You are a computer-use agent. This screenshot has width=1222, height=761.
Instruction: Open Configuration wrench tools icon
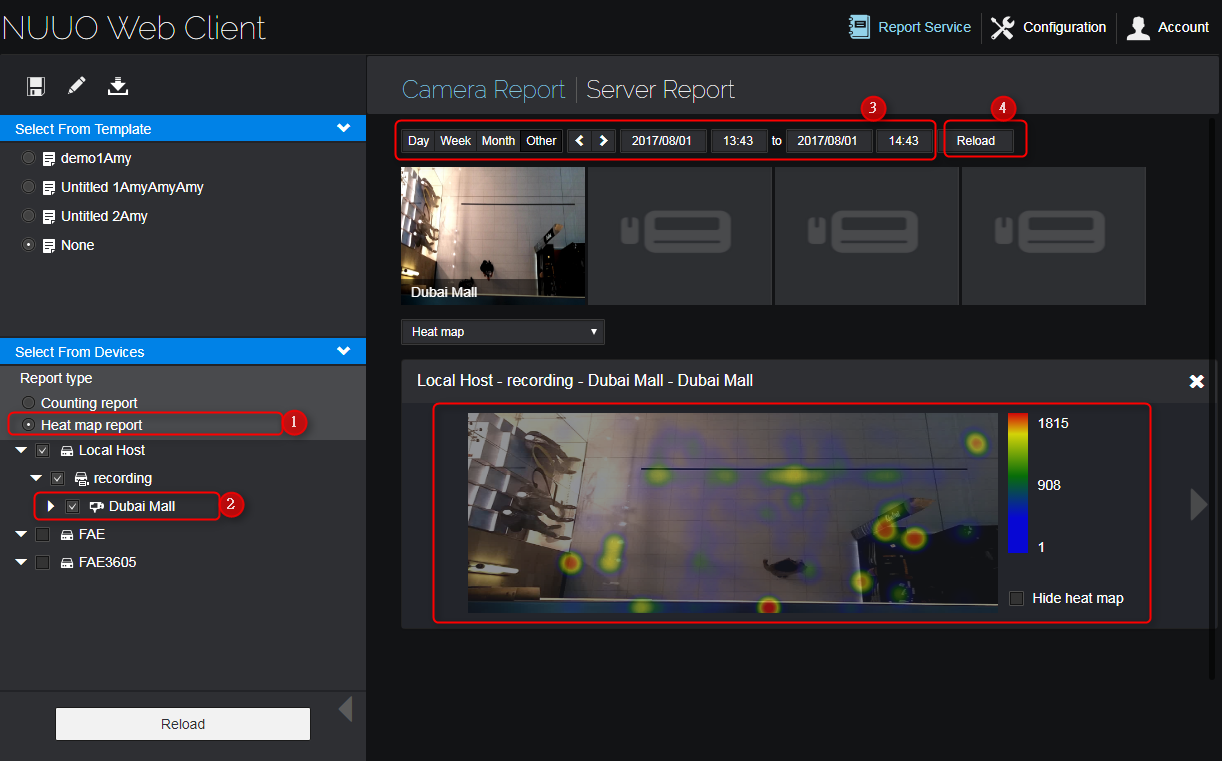tap(1003, 27)
